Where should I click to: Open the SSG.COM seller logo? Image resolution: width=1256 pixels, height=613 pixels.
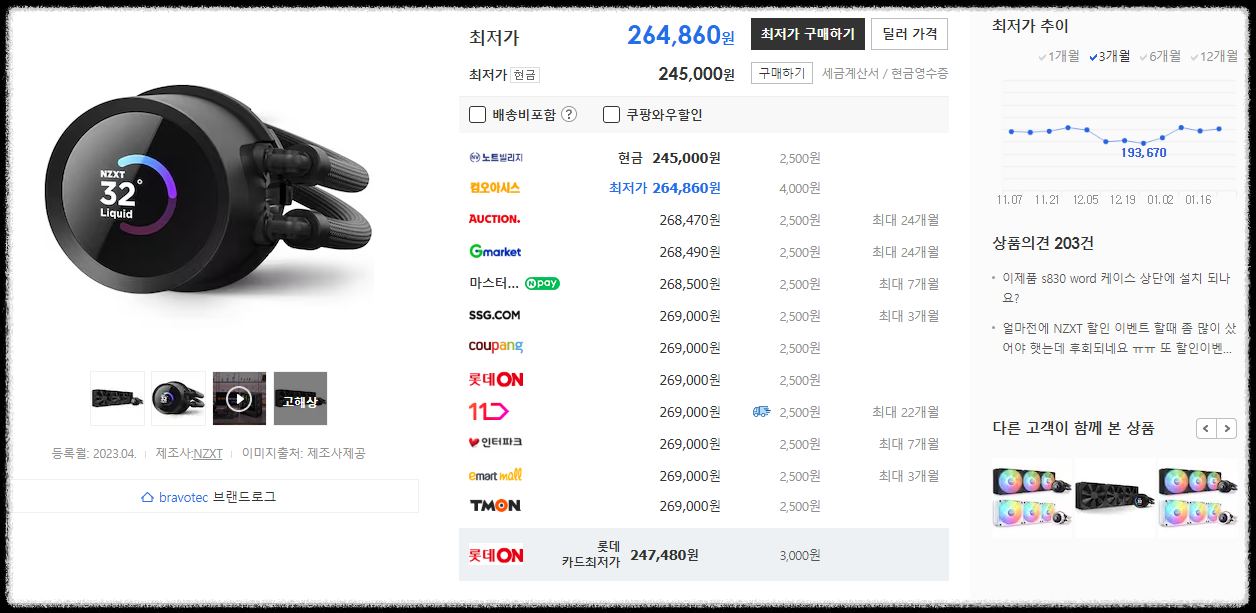tap(494, 315)
